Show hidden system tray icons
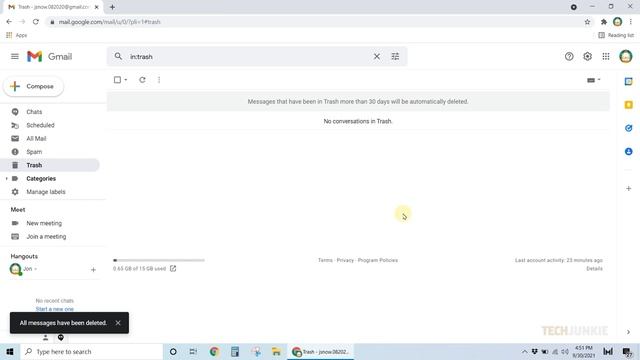Viewport: 640px width, 360px height. point(524,351)
